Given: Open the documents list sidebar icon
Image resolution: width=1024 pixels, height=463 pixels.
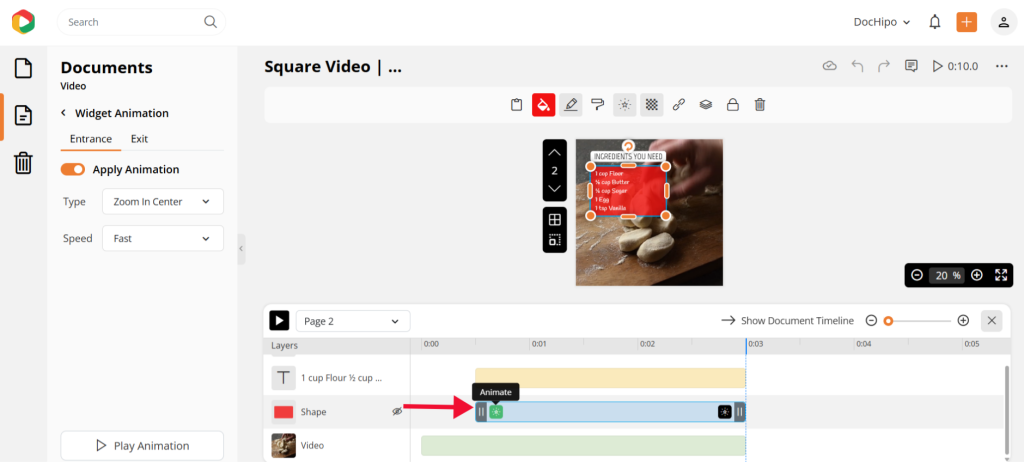Looking at the screenshot, I should [24, 116].
